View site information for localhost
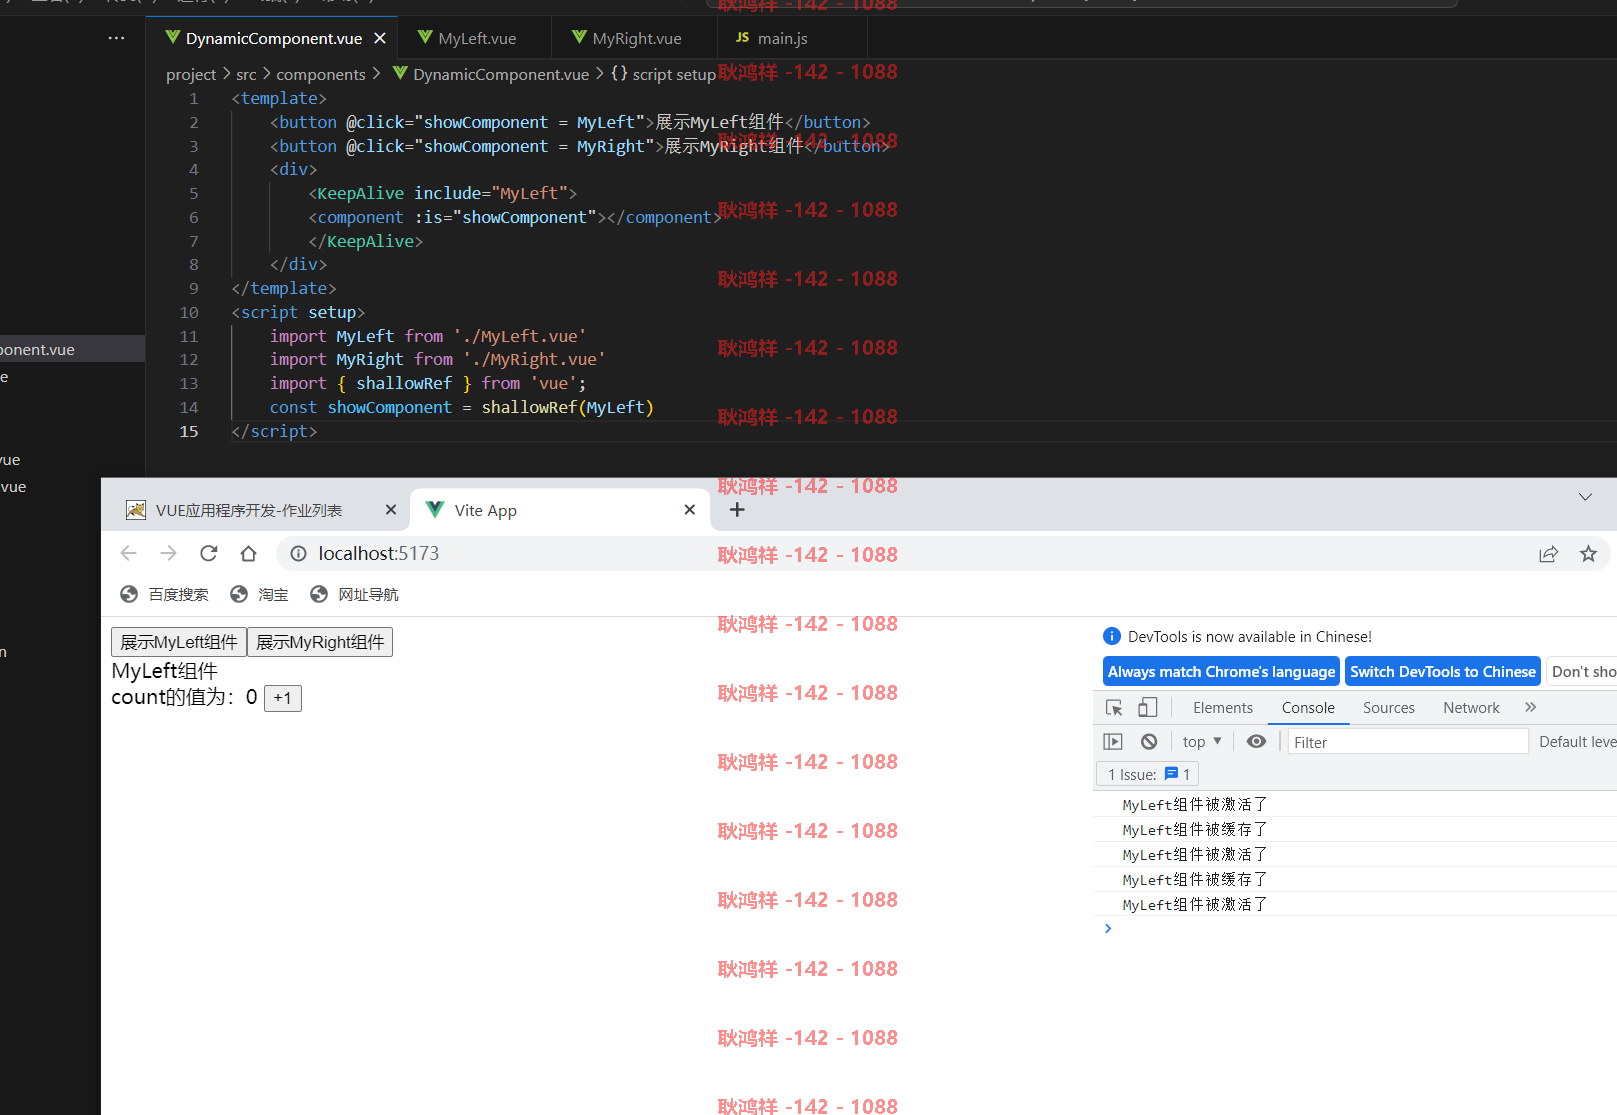This screenshot has height=1115, width=1617. click(x=298, y=553)
